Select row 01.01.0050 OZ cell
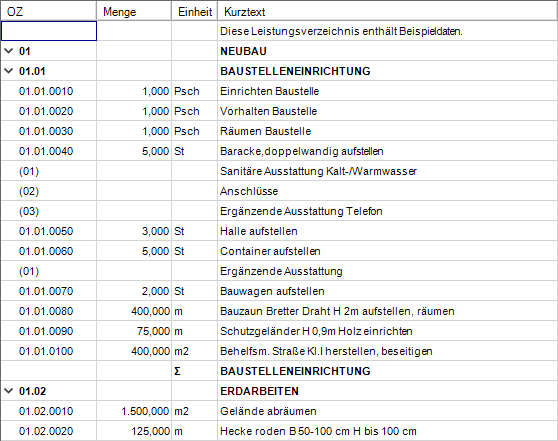The height and width of the screenshot is (441, 558). click(49, 231)
